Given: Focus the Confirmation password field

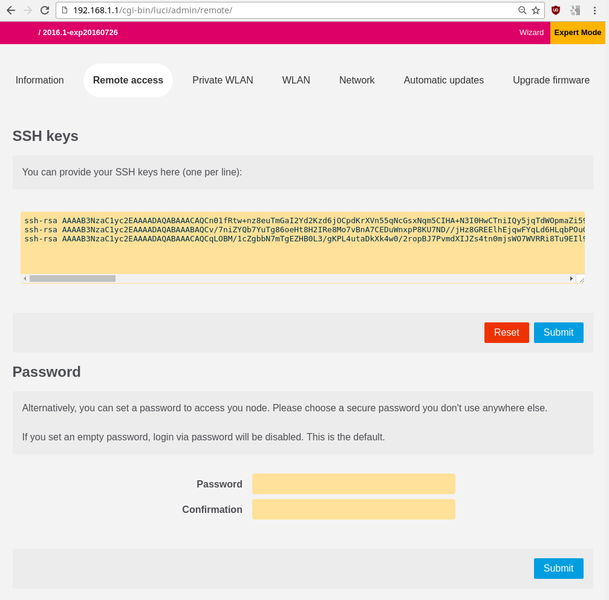Looking at the screenshot, I should [x=353, y=509].
